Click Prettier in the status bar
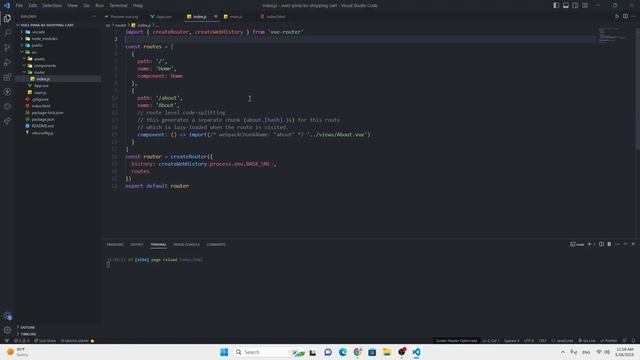 pos(609,340)
